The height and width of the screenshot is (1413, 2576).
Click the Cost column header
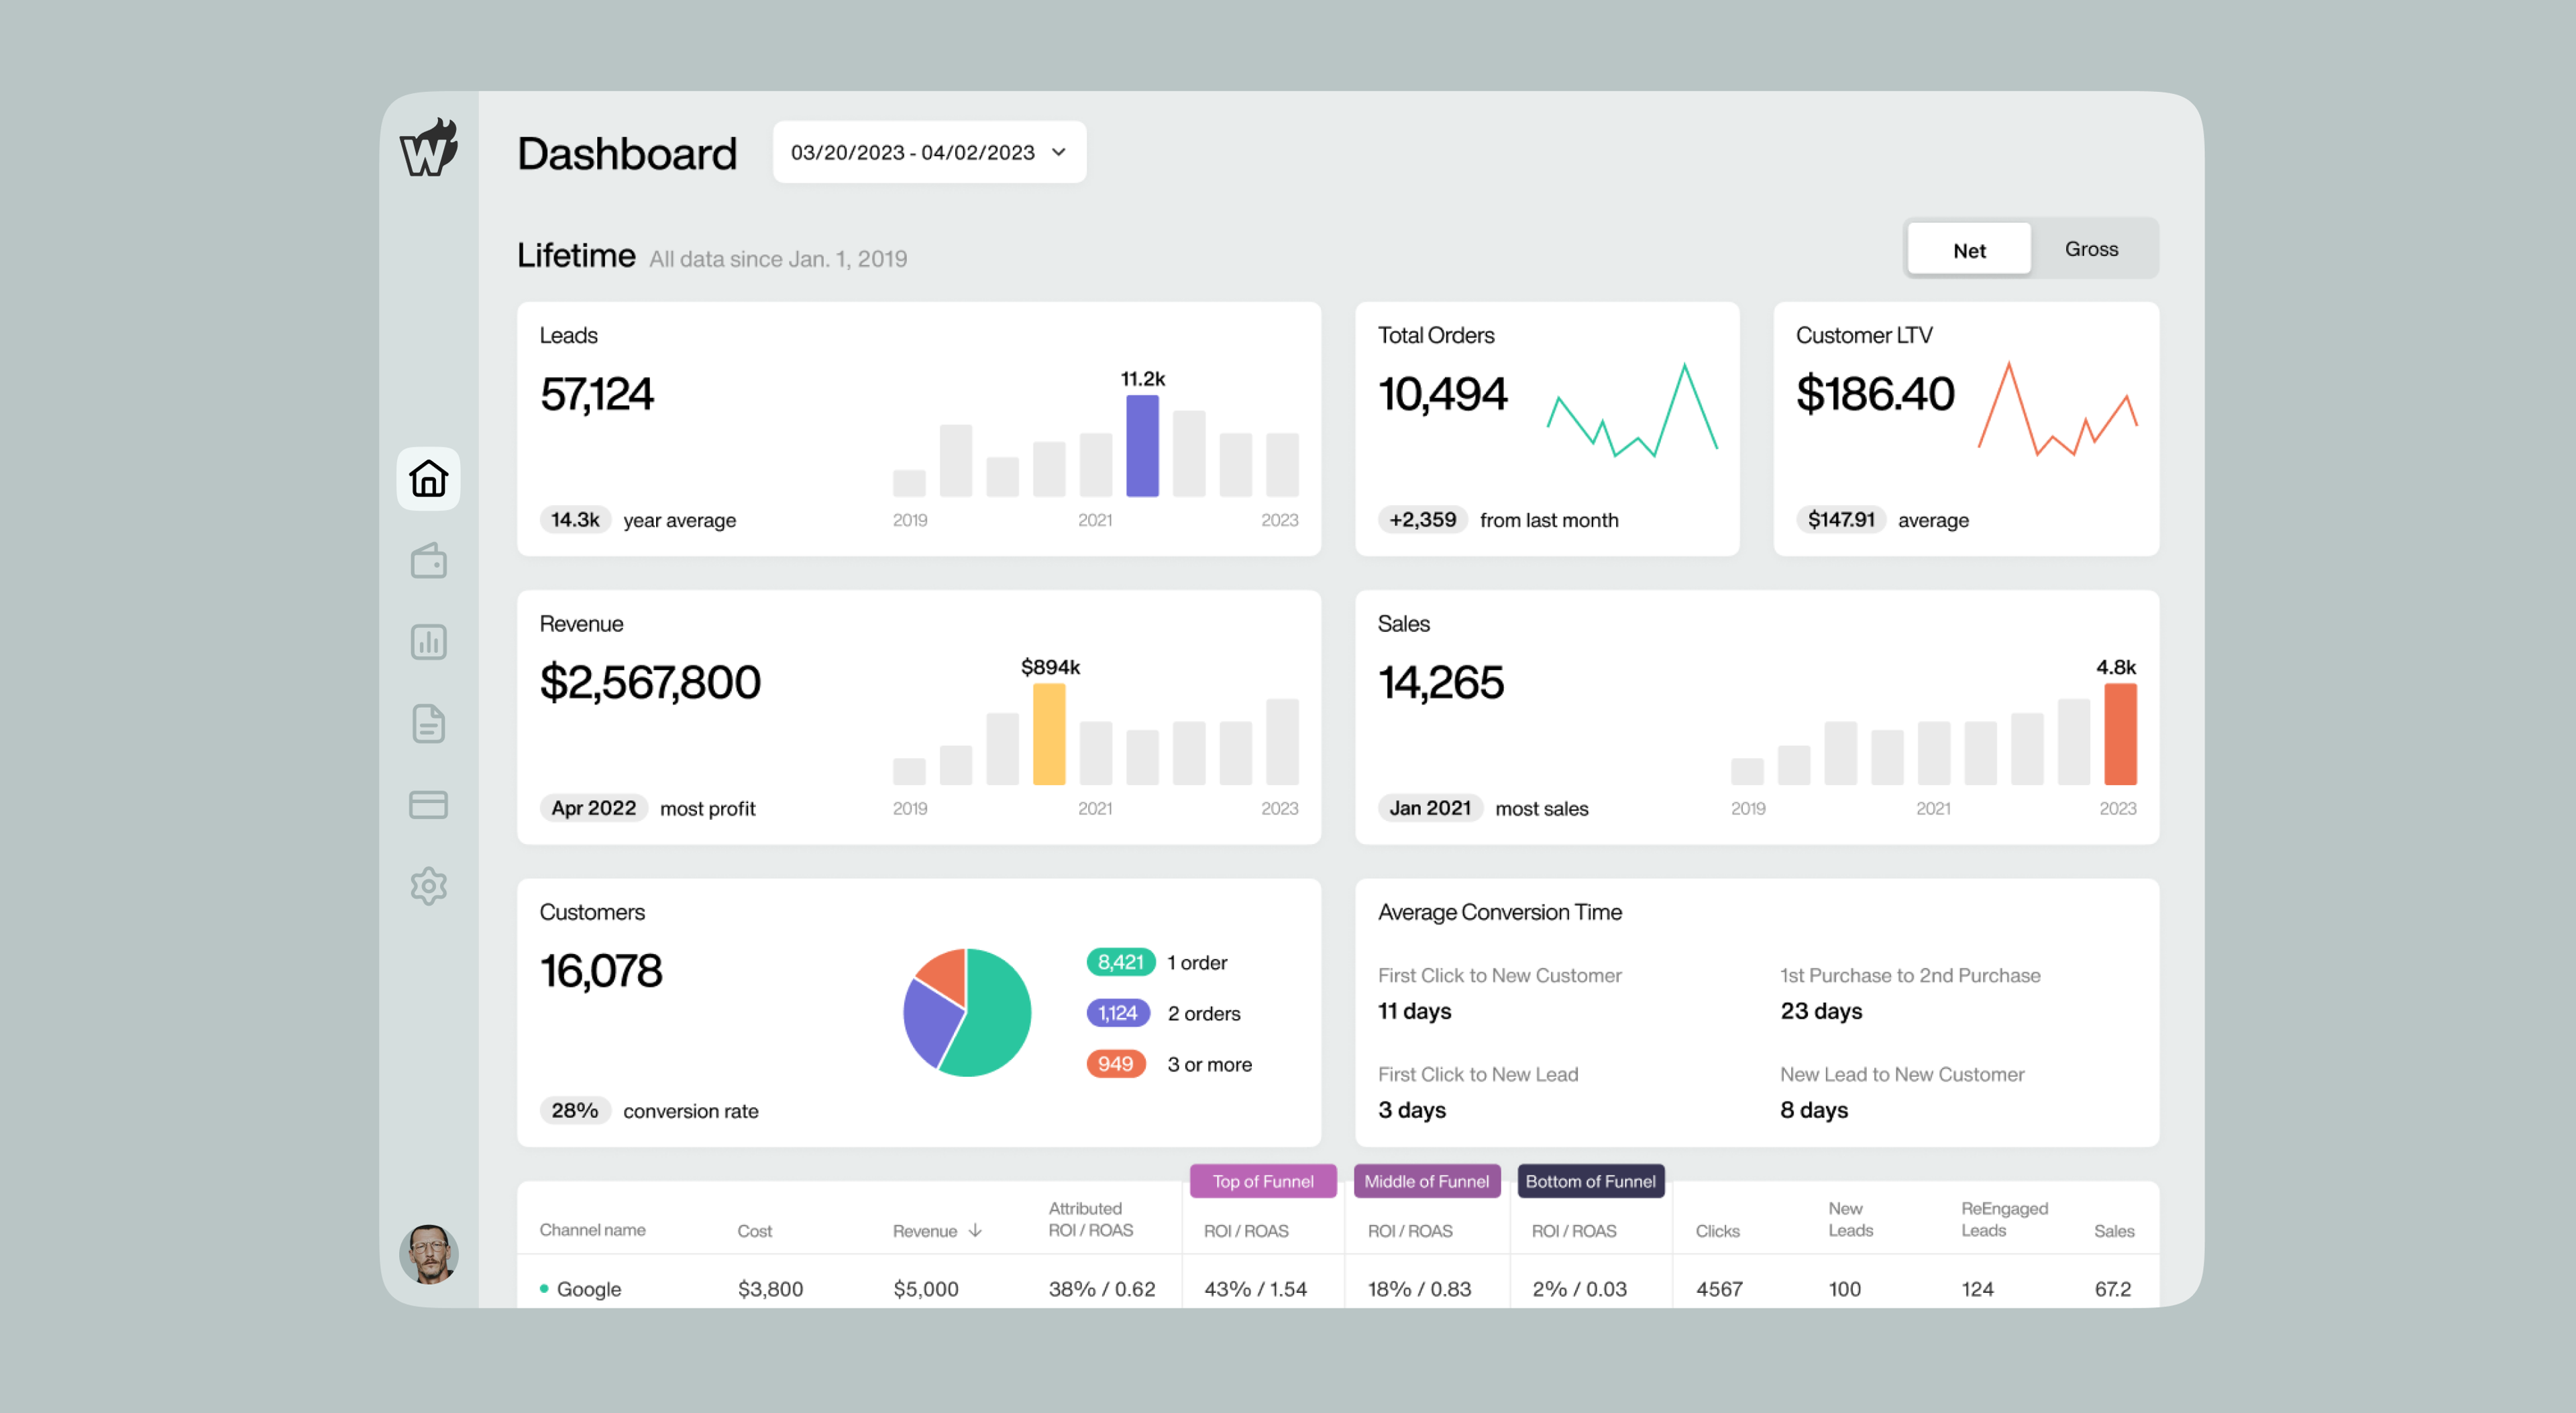coord(755,1231)
